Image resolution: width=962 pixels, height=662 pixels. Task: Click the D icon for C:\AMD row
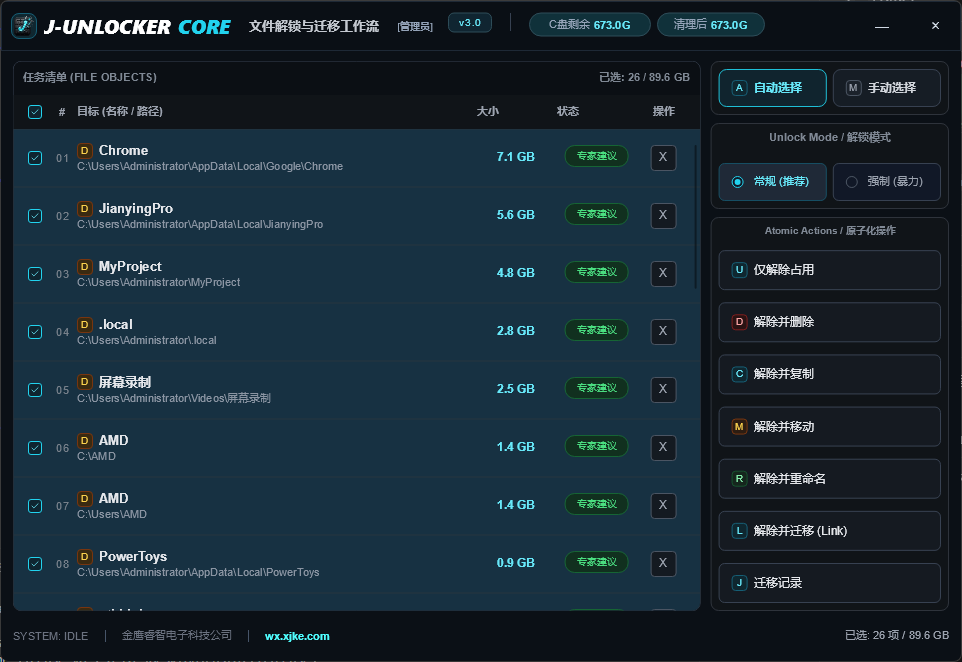(x=85, y=441)
